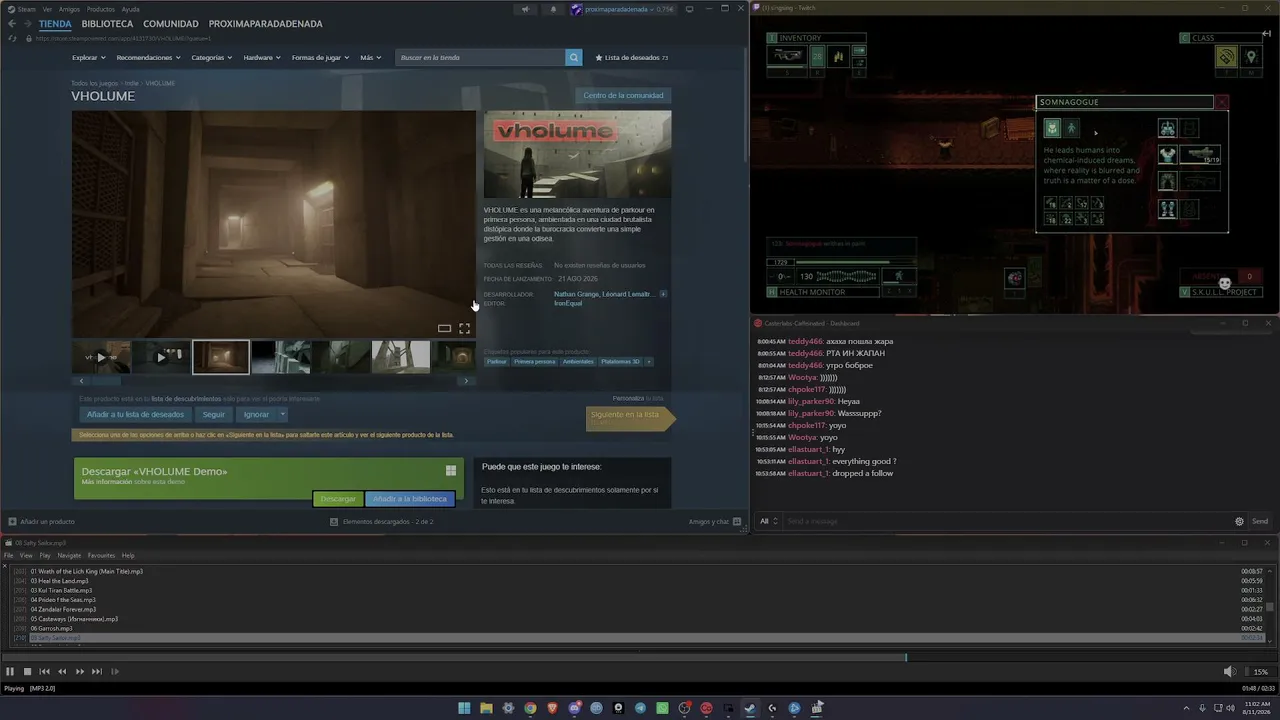Open the All filter dropdown in Twitch chat
Screen dimensions: 1280x720
pyautogui.click(x=768, y=521)
